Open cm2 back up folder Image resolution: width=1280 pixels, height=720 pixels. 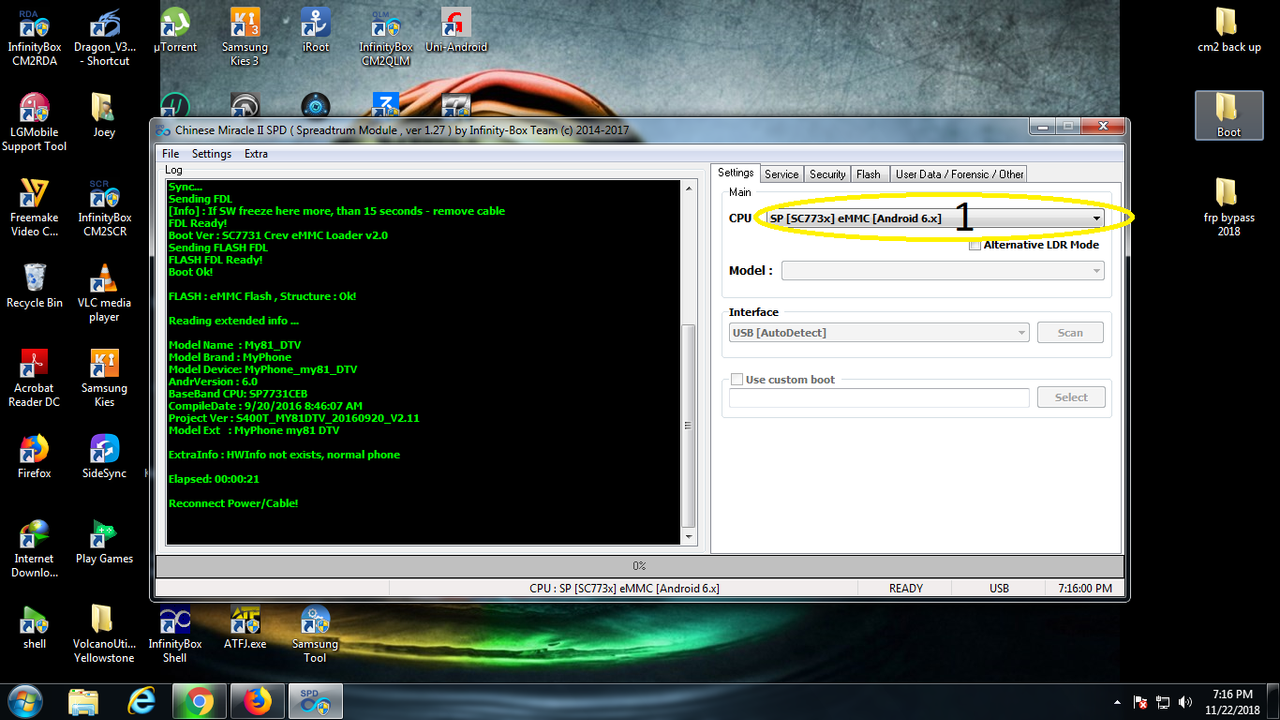[1229, 30]
